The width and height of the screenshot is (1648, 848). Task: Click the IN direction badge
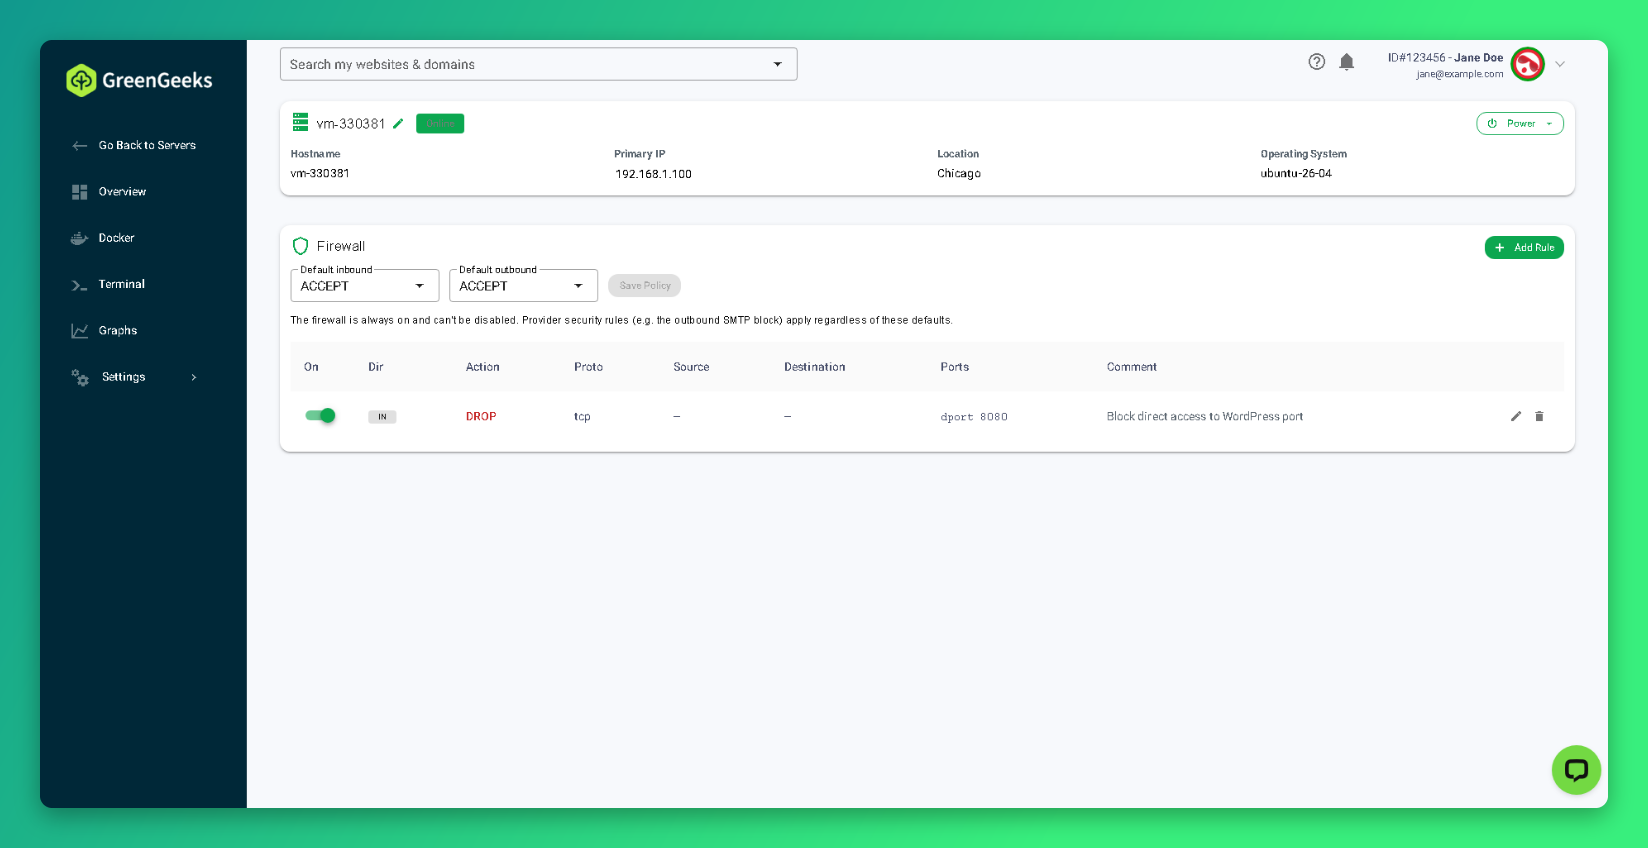click(382, 417)
